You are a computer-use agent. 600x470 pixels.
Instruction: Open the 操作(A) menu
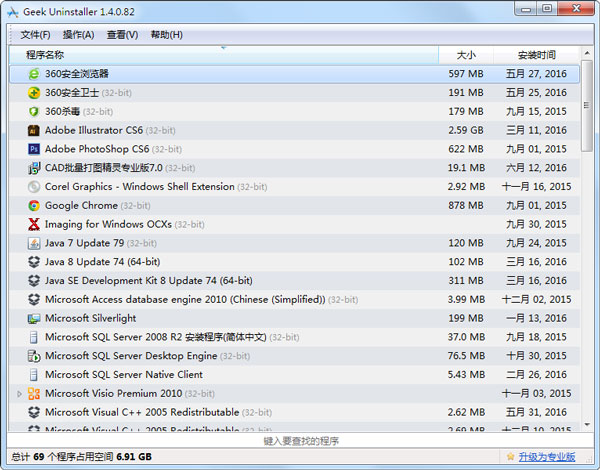(x=78, y=35)
